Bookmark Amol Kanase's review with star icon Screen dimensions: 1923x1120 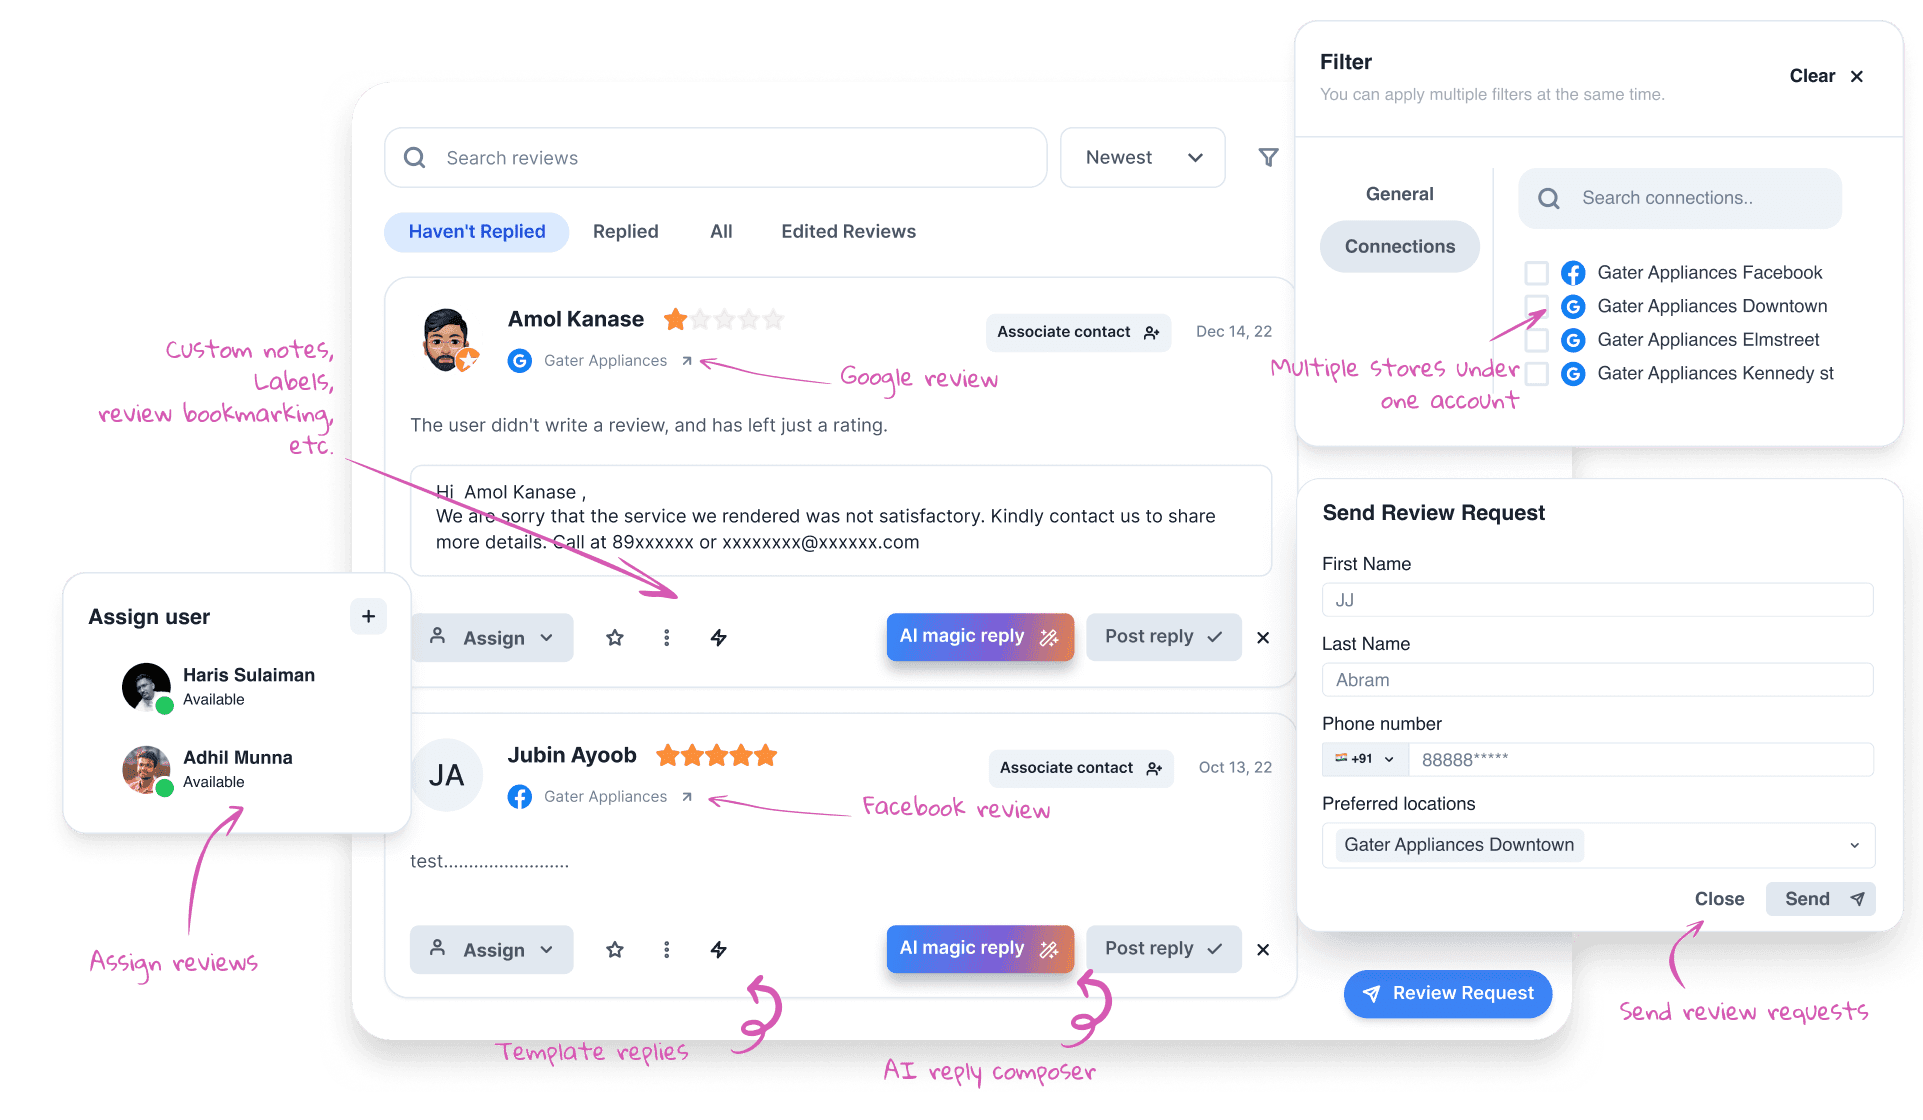pos(615,638)
